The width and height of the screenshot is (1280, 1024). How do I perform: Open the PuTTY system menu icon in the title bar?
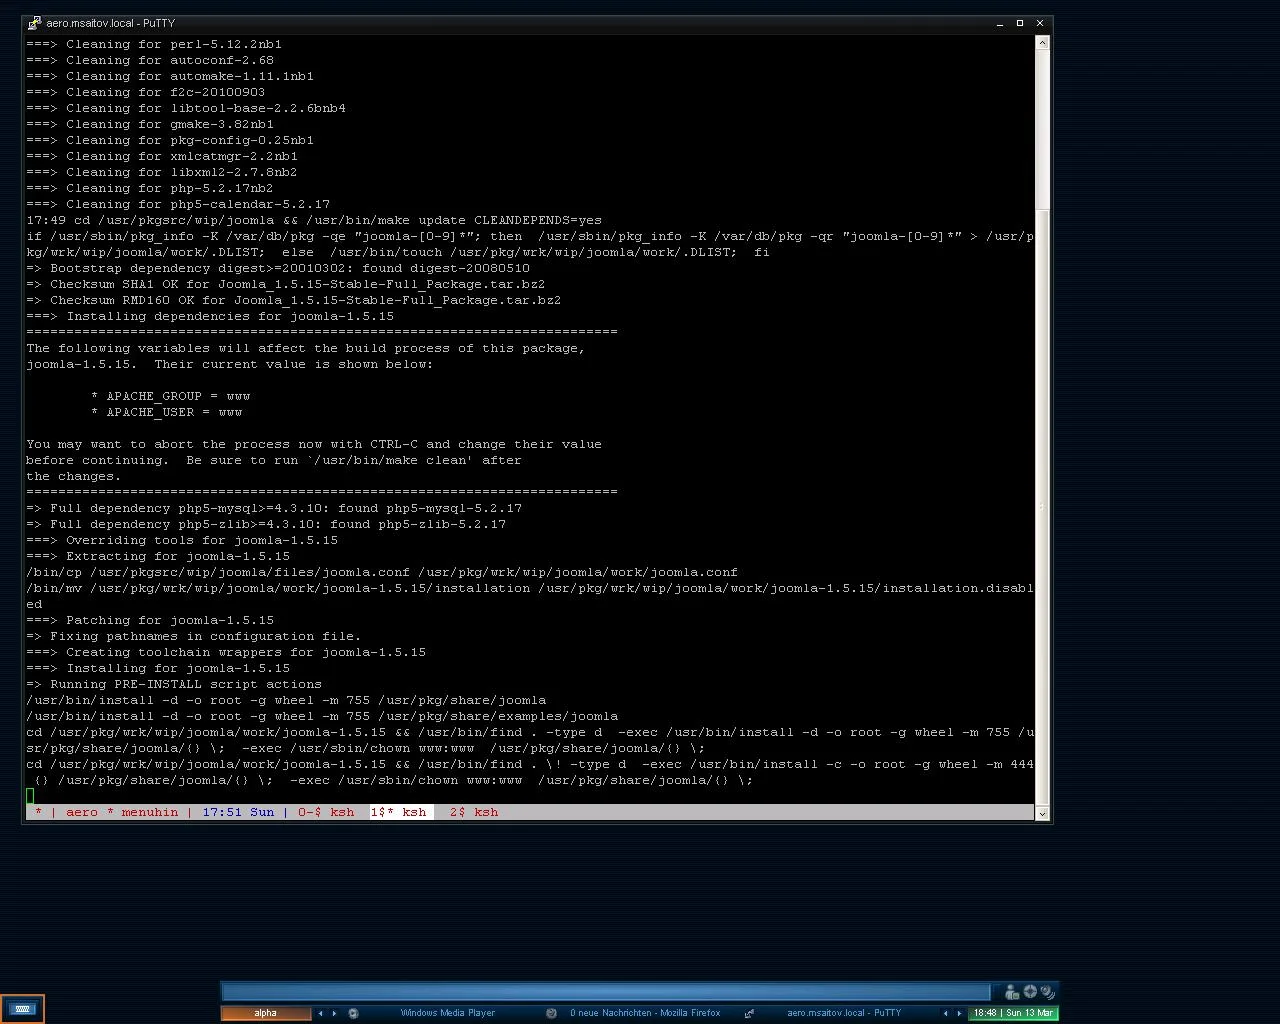[x=35, y=23]
